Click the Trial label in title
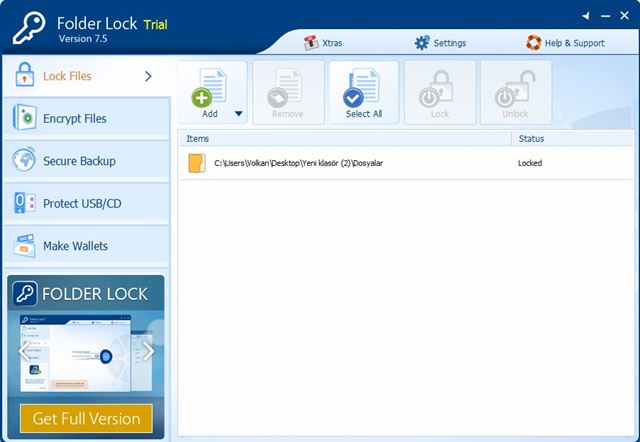This screenshot has height=442, width=640. pyautogui.click(x=156, y=24)
